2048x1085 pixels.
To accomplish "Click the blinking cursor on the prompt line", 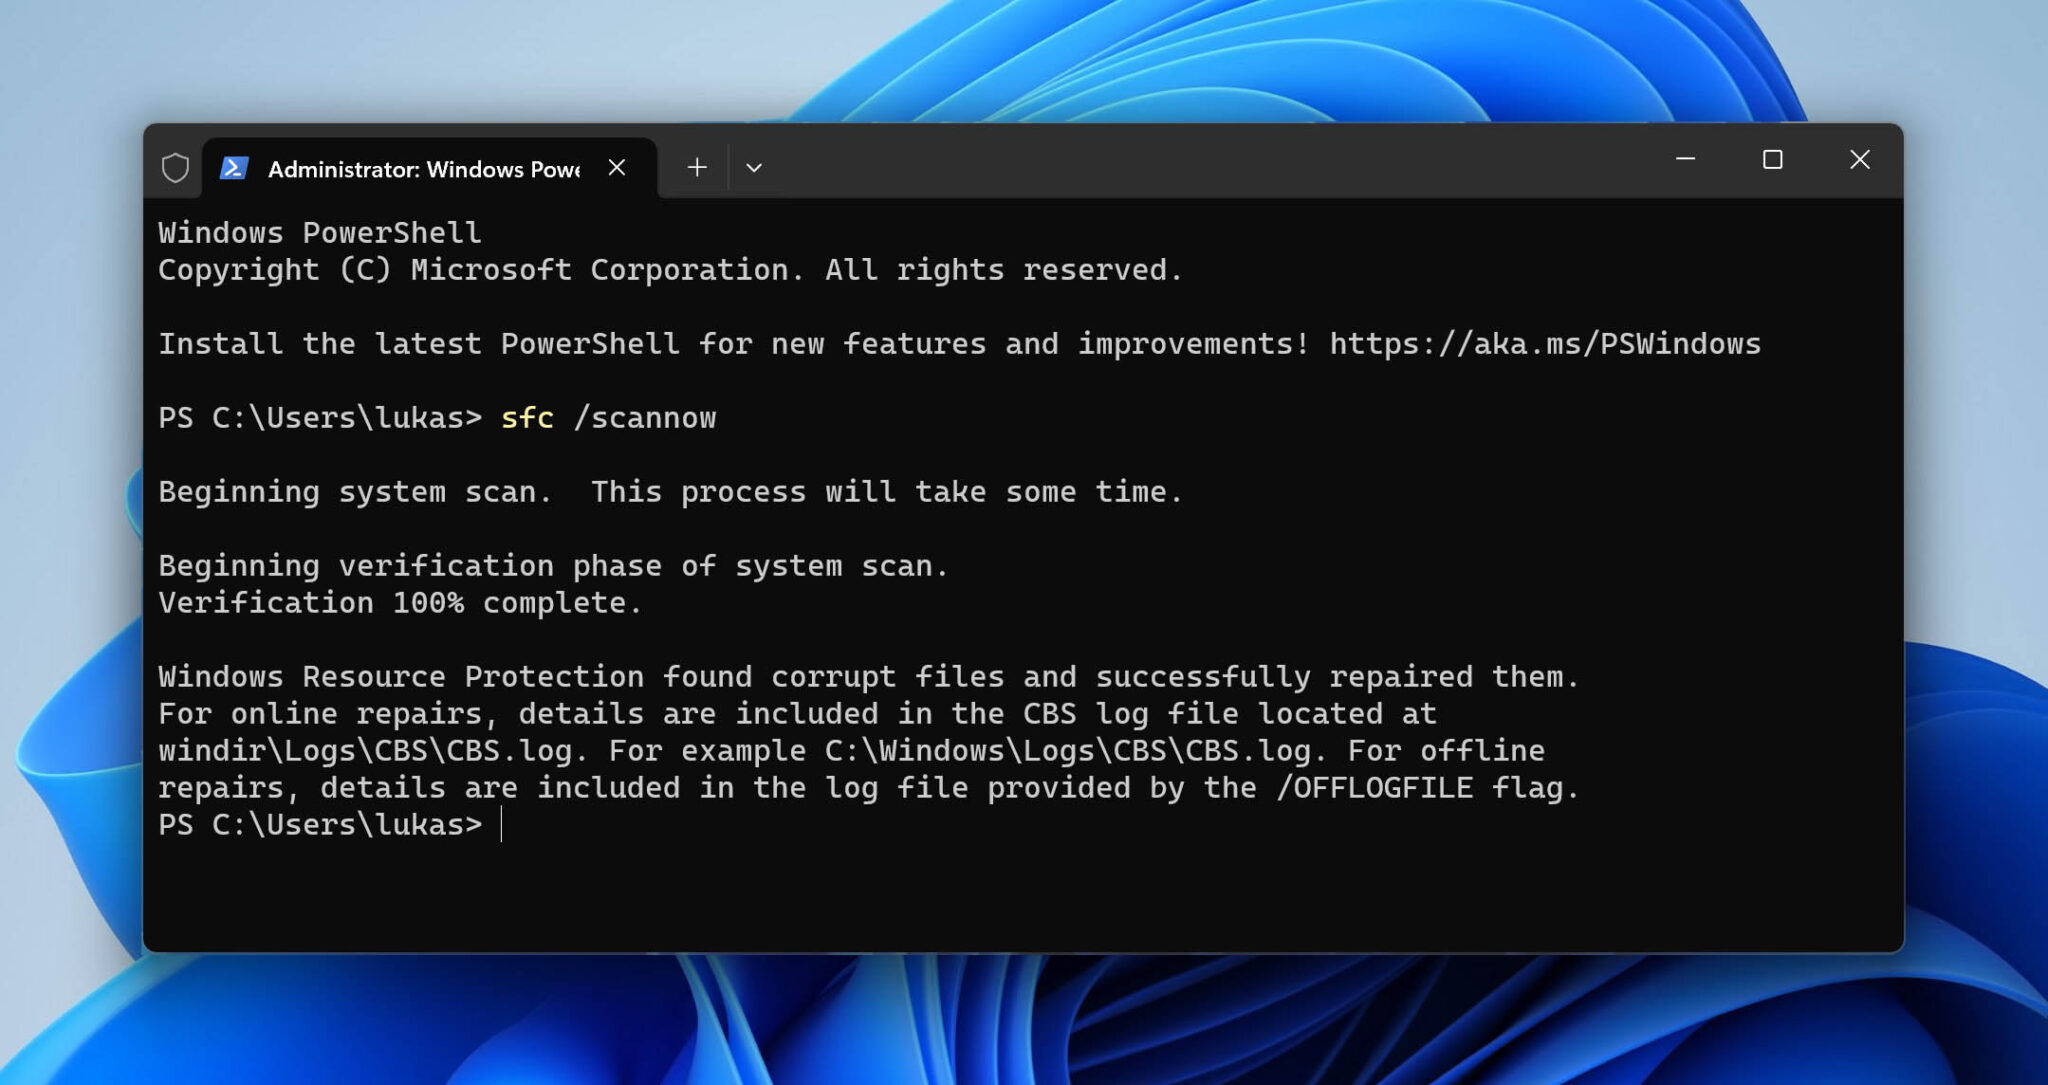I will [499, 823].
